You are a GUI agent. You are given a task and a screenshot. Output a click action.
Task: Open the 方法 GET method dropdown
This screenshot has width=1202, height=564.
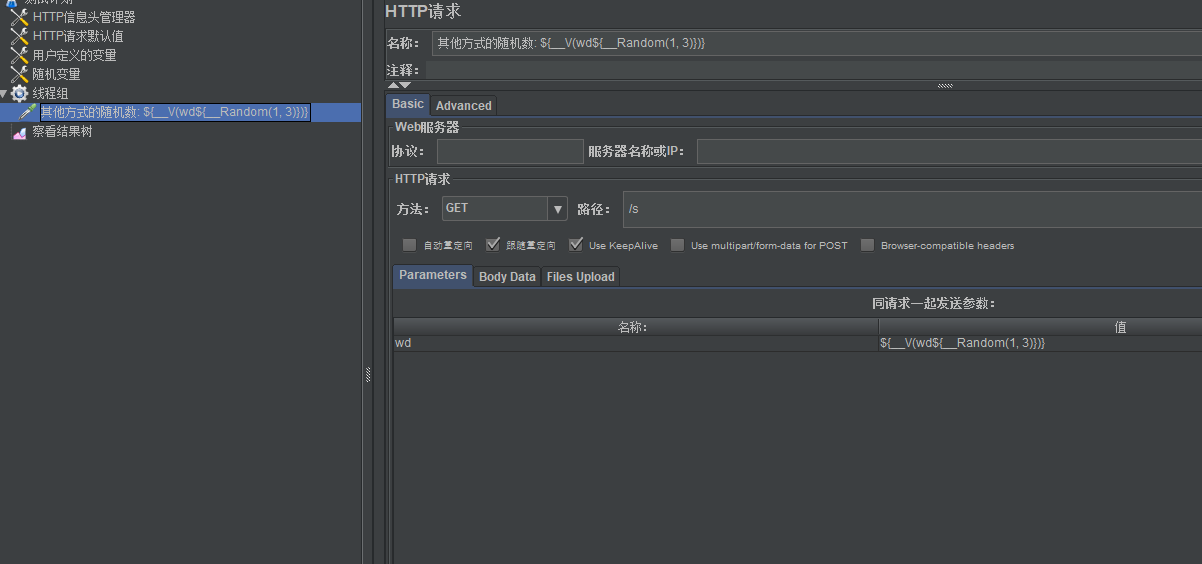(557, 209)
